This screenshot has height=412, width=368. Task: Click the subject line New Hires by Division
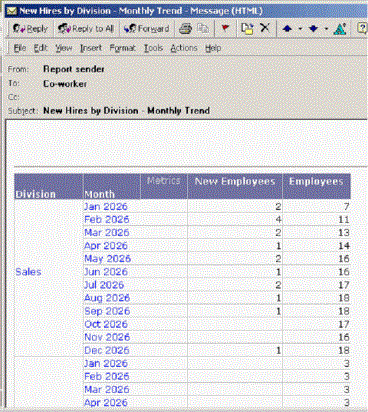(x=126, y=111)
